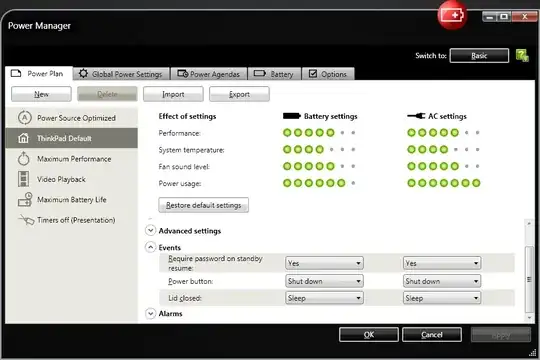Click the Lid closed label
Image resolution: width=540 pixels, height=360 pixels.
pos(185,298)
